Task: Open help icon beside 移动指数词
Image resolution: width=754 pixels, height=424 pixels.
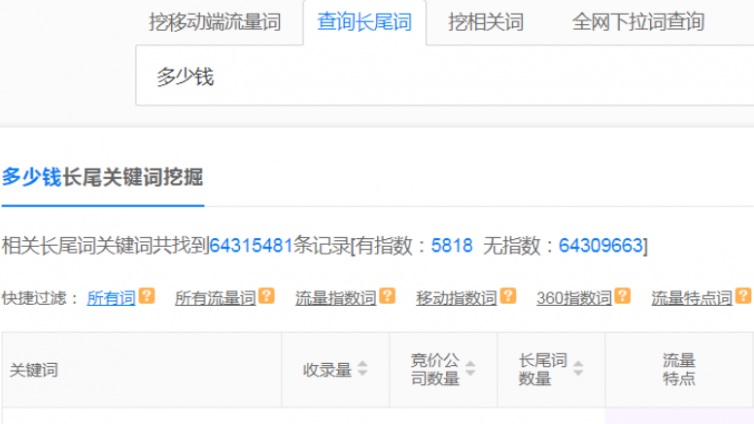Action: pyautogui.click(x=508, y=296)
